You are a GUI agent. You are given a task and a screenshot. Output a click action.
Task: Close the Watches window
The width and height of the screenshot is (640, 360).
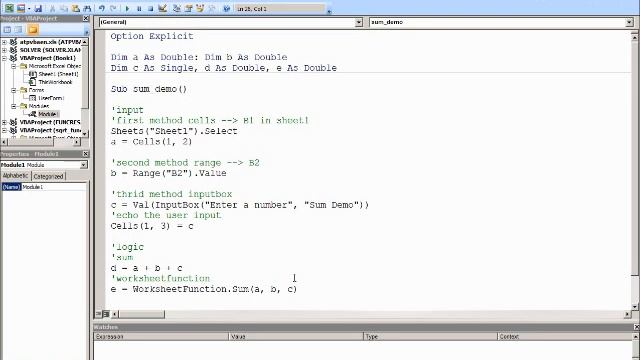636,327
